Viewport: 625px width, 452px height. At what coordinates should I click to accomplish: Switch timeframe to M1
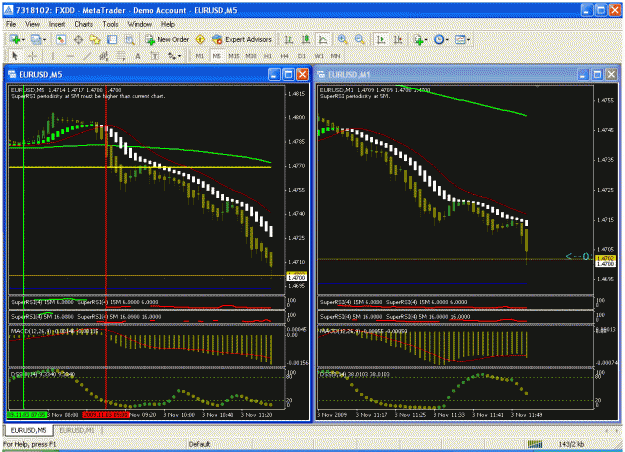point(199,56)
